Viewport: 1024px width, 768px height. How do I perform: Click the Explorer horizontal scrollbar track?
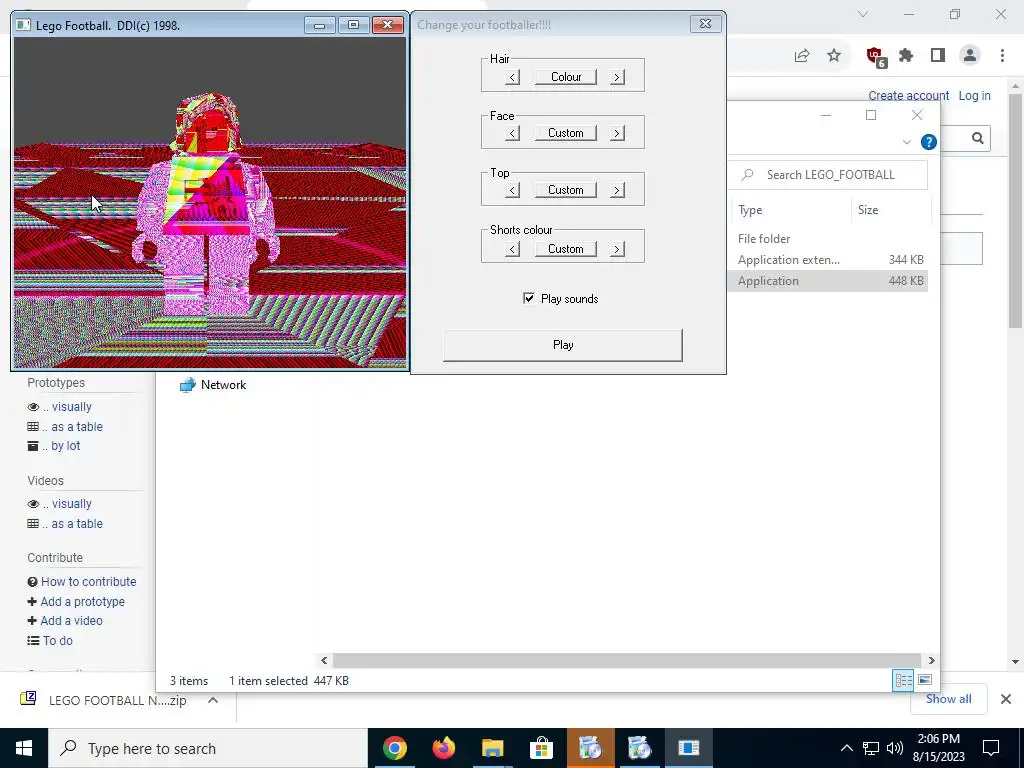click(627, 660)
